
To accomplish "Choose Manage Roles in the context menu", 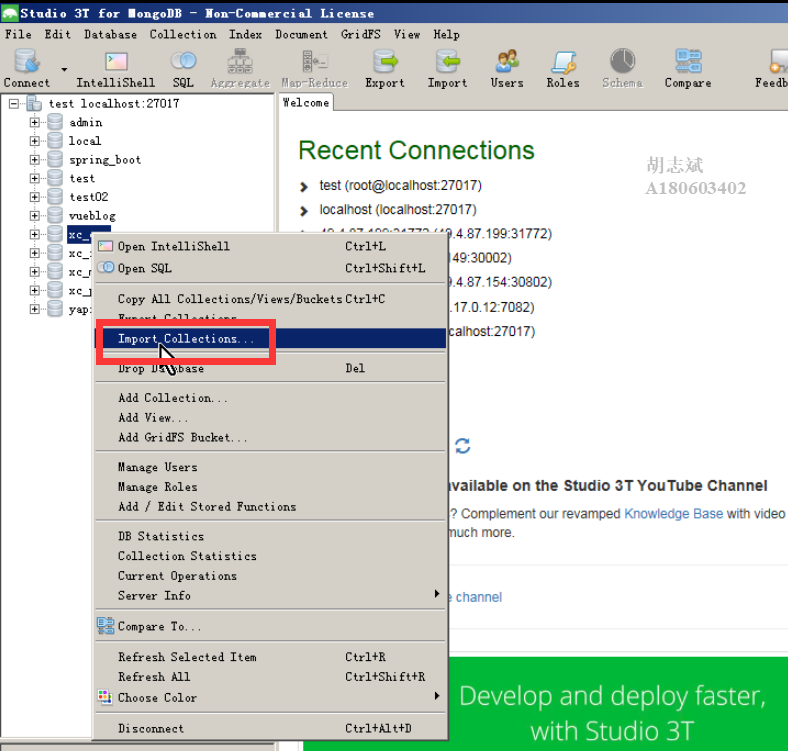I will click(271, 487).
